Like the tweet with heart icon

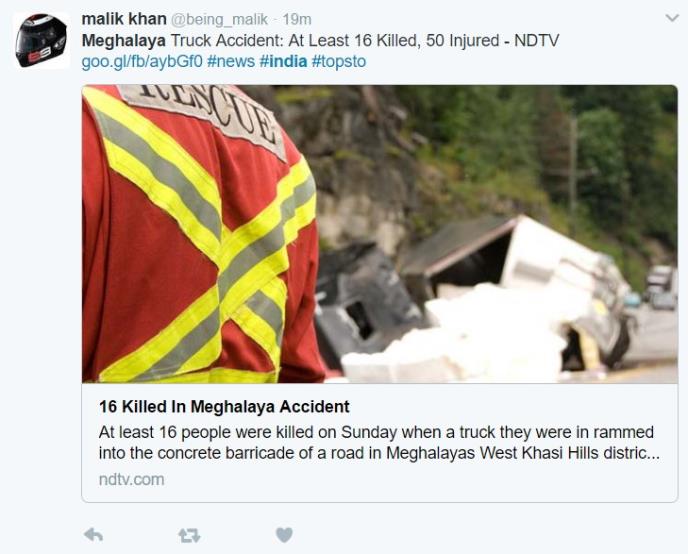[x=284, y=535]
